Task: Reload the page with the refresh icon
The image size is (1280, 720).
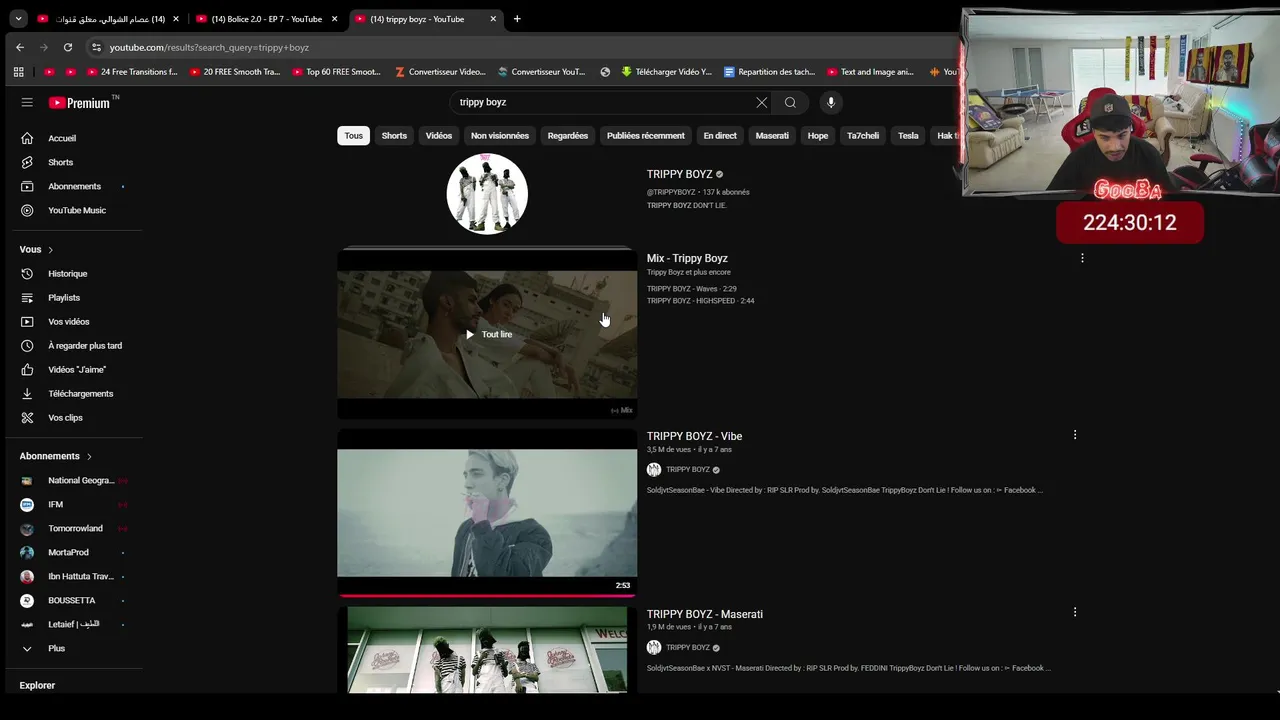Action: (68, 47)
